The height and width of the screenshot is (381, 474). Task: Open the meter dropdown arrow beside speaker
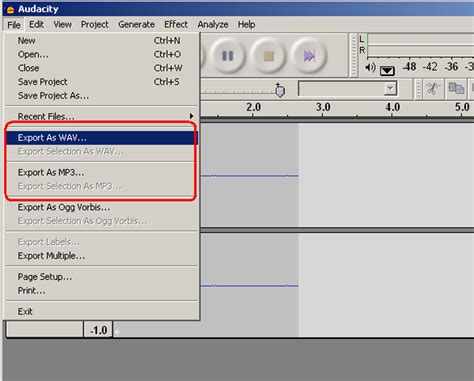click(x=387, y=70)
